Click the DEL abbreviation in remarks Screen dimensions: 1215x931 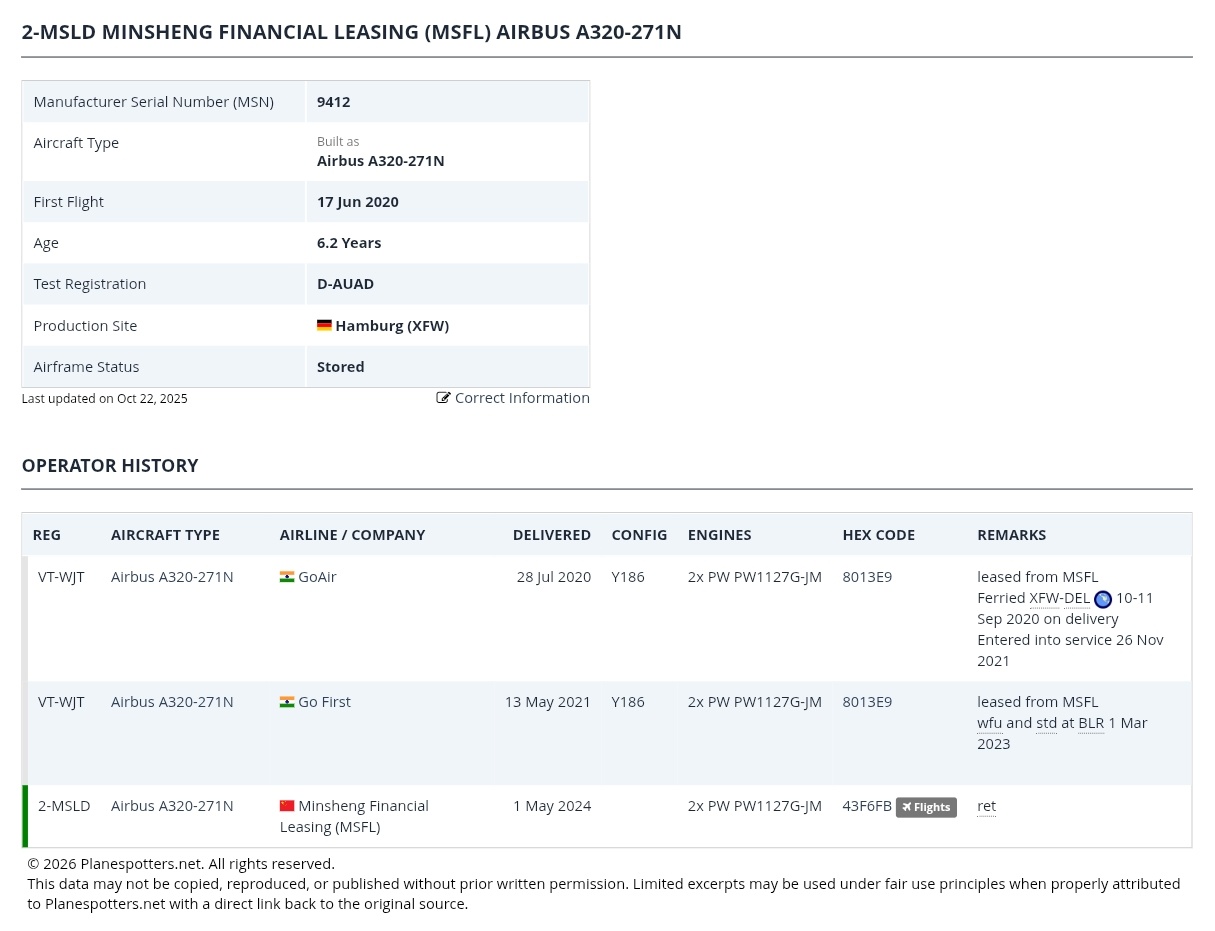pos(1077,598)
